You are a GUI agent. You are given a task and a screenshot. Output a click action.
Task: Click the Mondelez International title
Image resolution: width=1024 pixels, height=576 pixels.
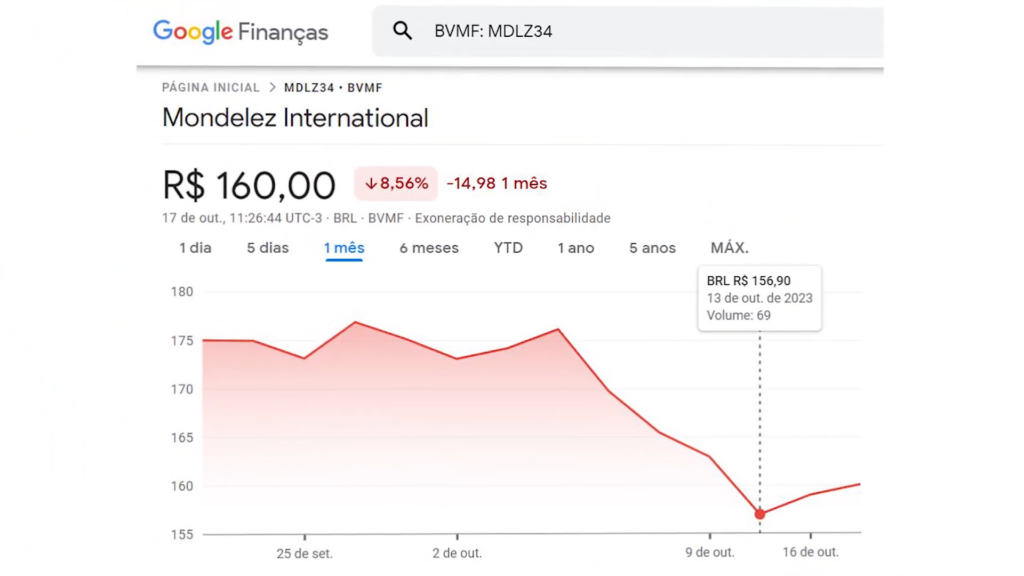click(x=294, y=117)
